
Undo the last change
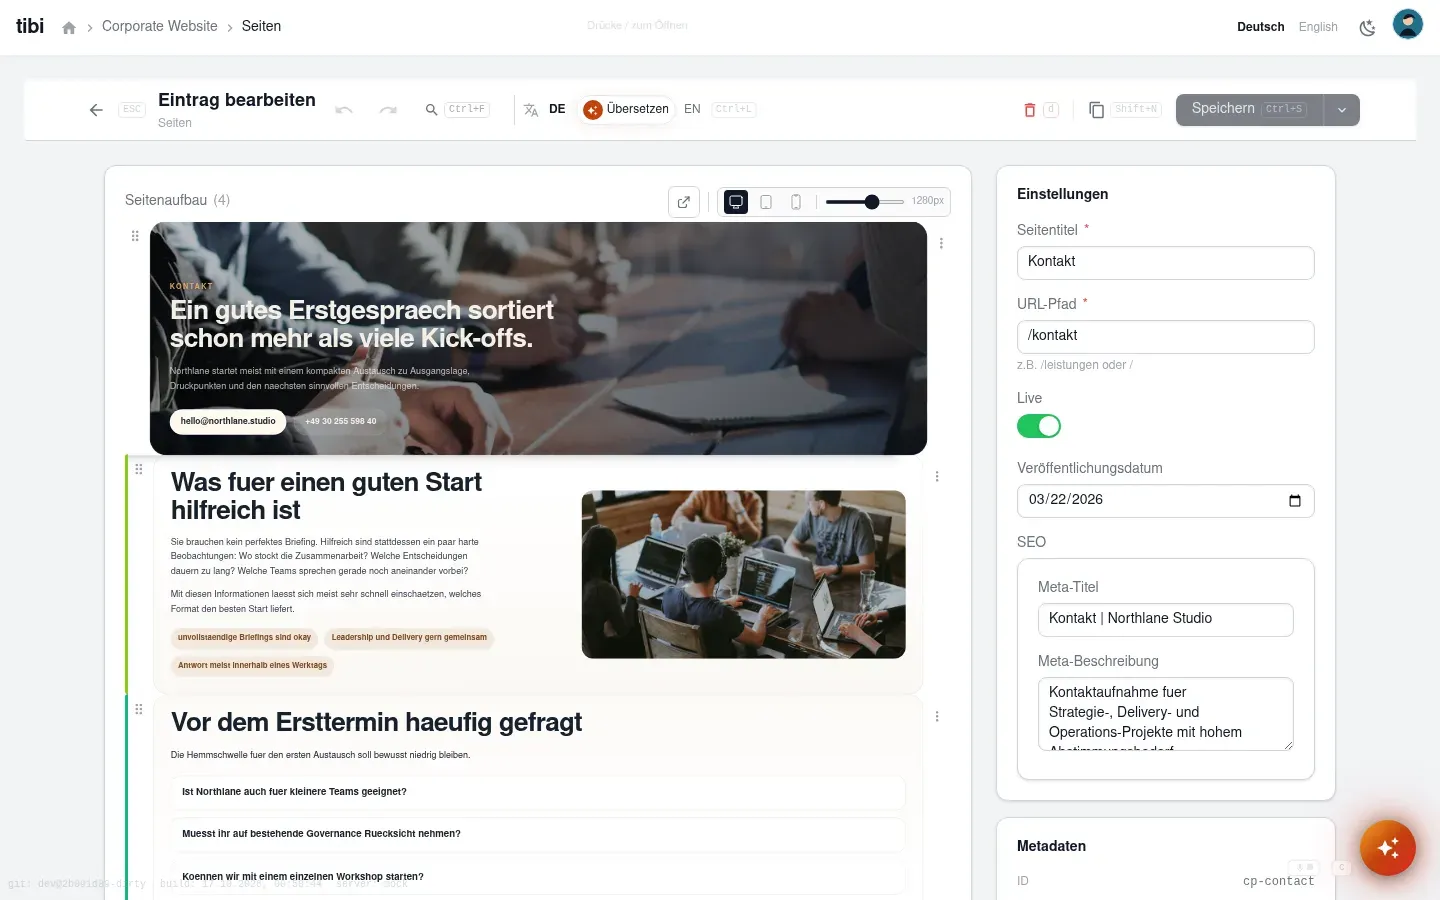(344, 110)
